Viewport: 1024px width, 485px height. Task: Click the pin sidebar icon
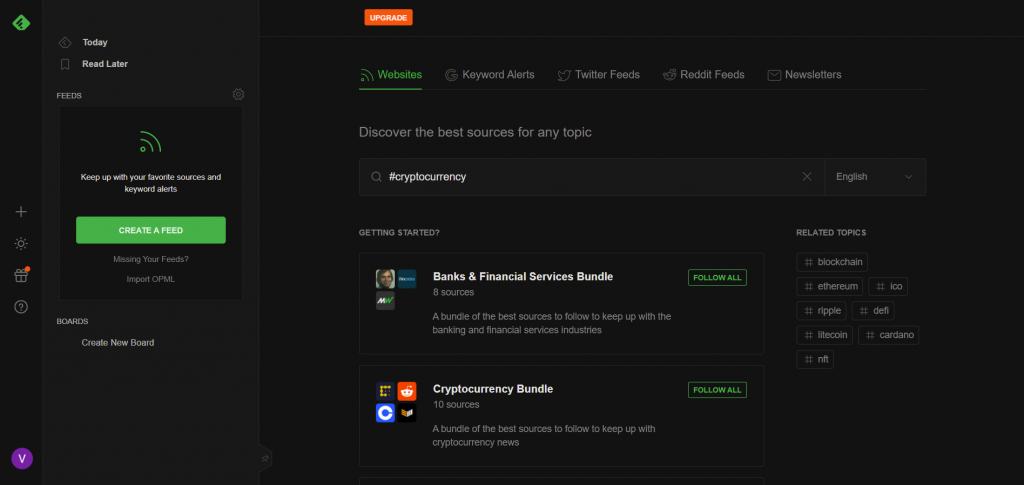(x=265, y=458)
